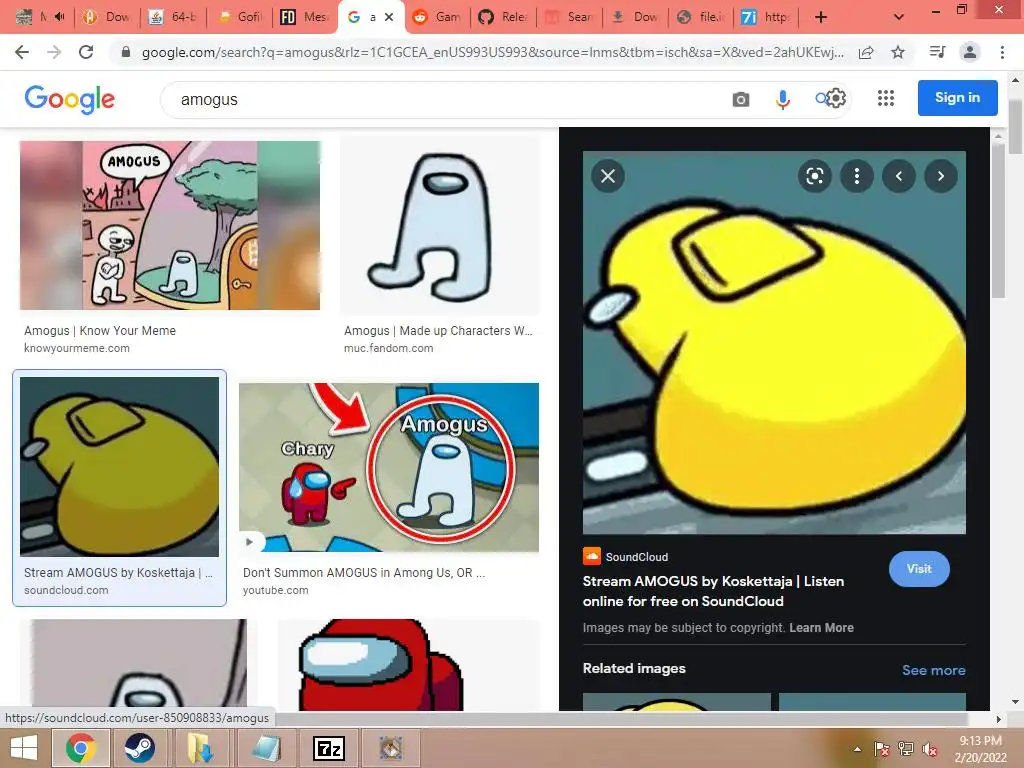This screenshot has width=1024, height=768.
Task: Switch to the 'Sear' tab
Action: click(x=569, y=17)
